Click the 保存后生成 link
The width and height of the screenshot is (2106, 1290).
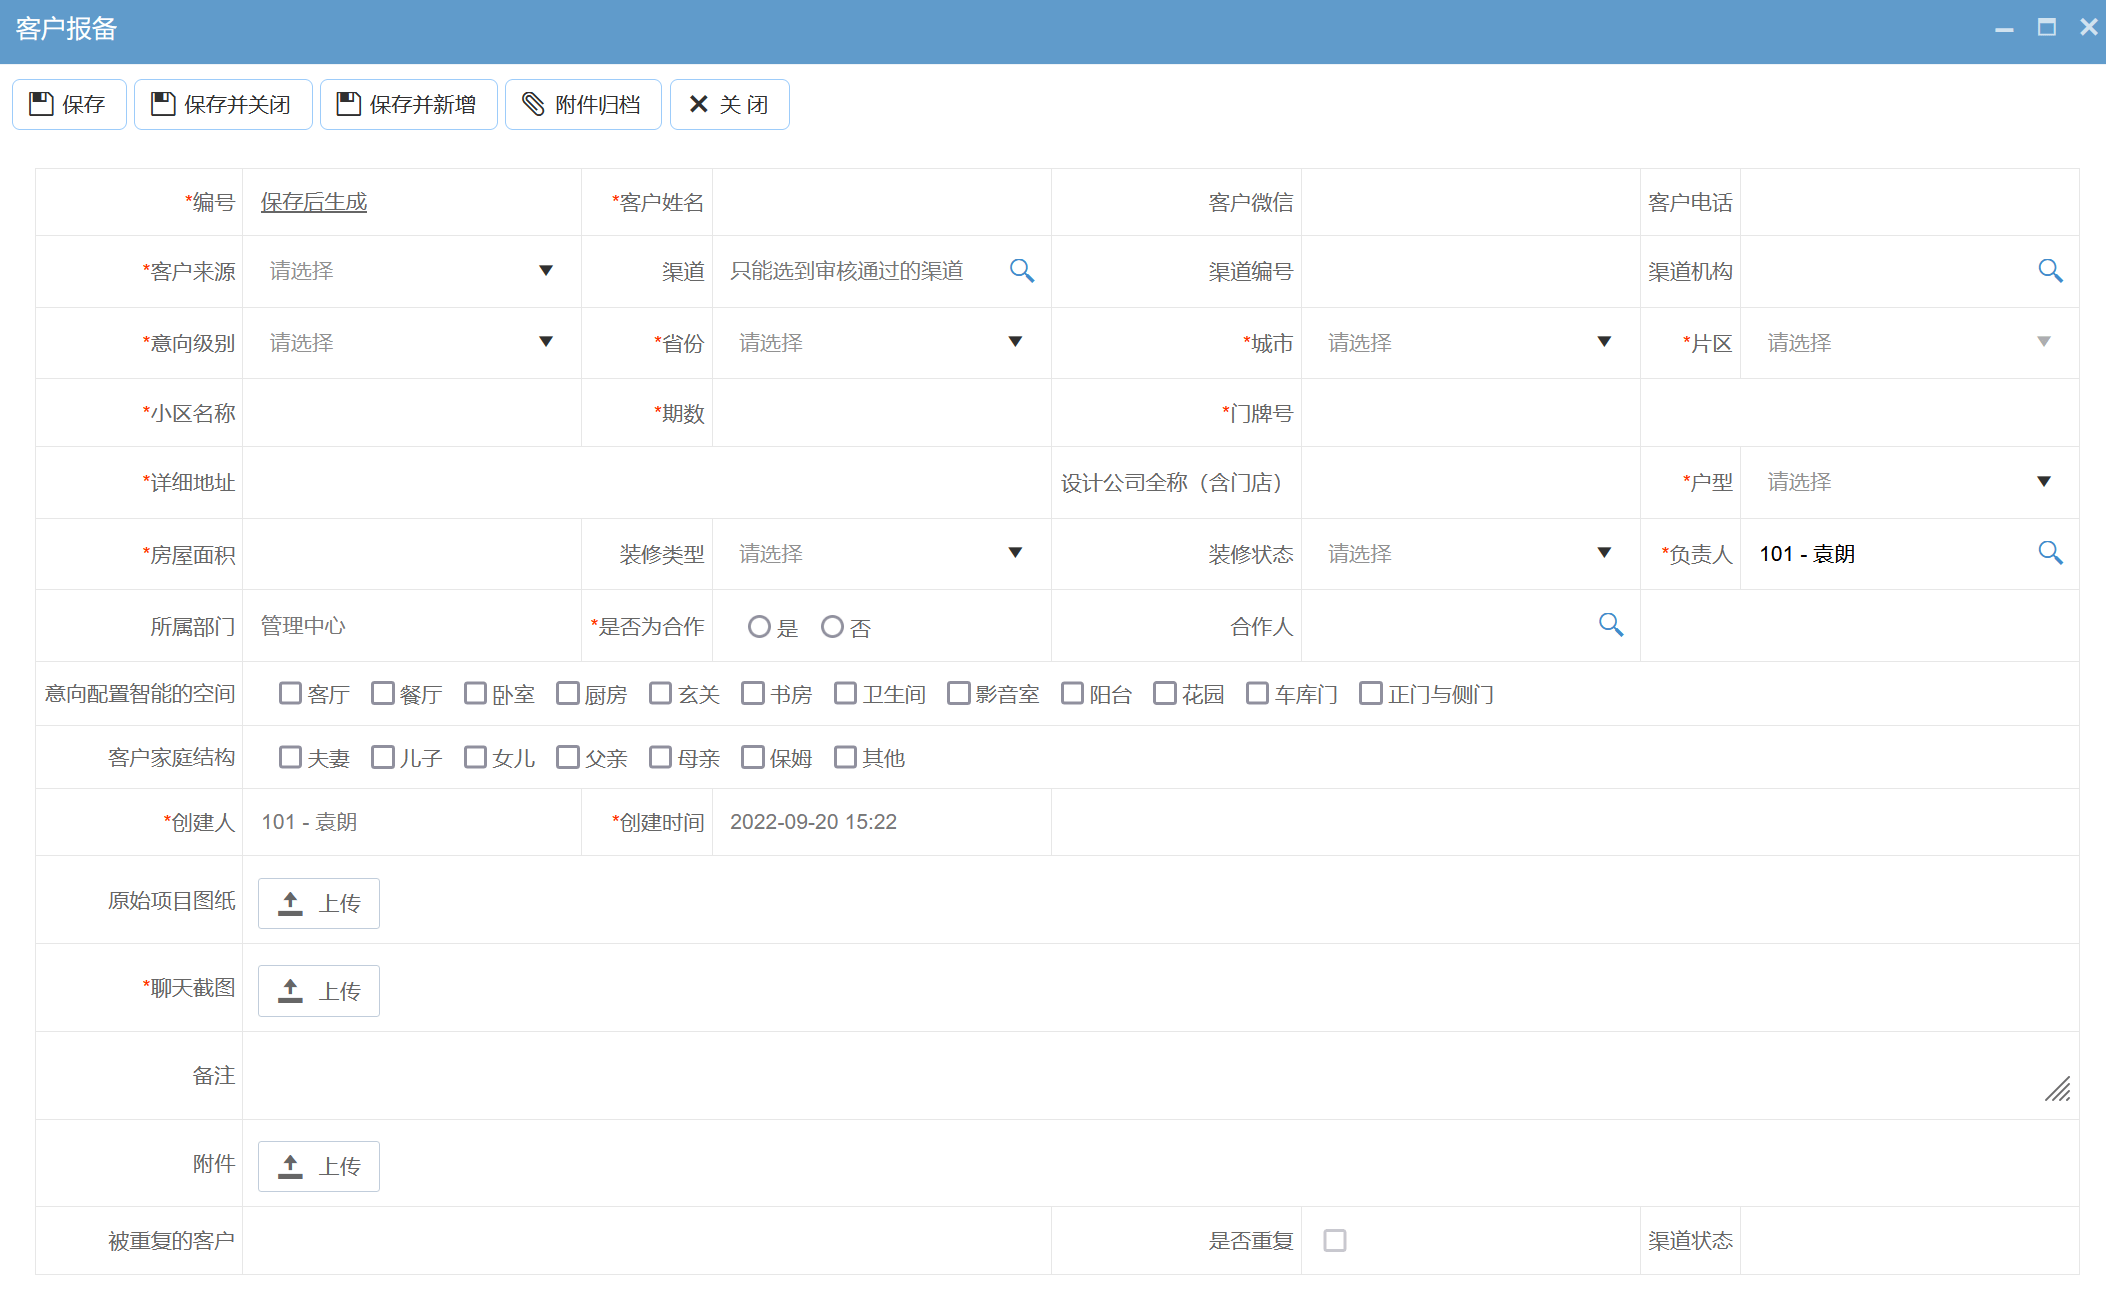click(314, 202)
